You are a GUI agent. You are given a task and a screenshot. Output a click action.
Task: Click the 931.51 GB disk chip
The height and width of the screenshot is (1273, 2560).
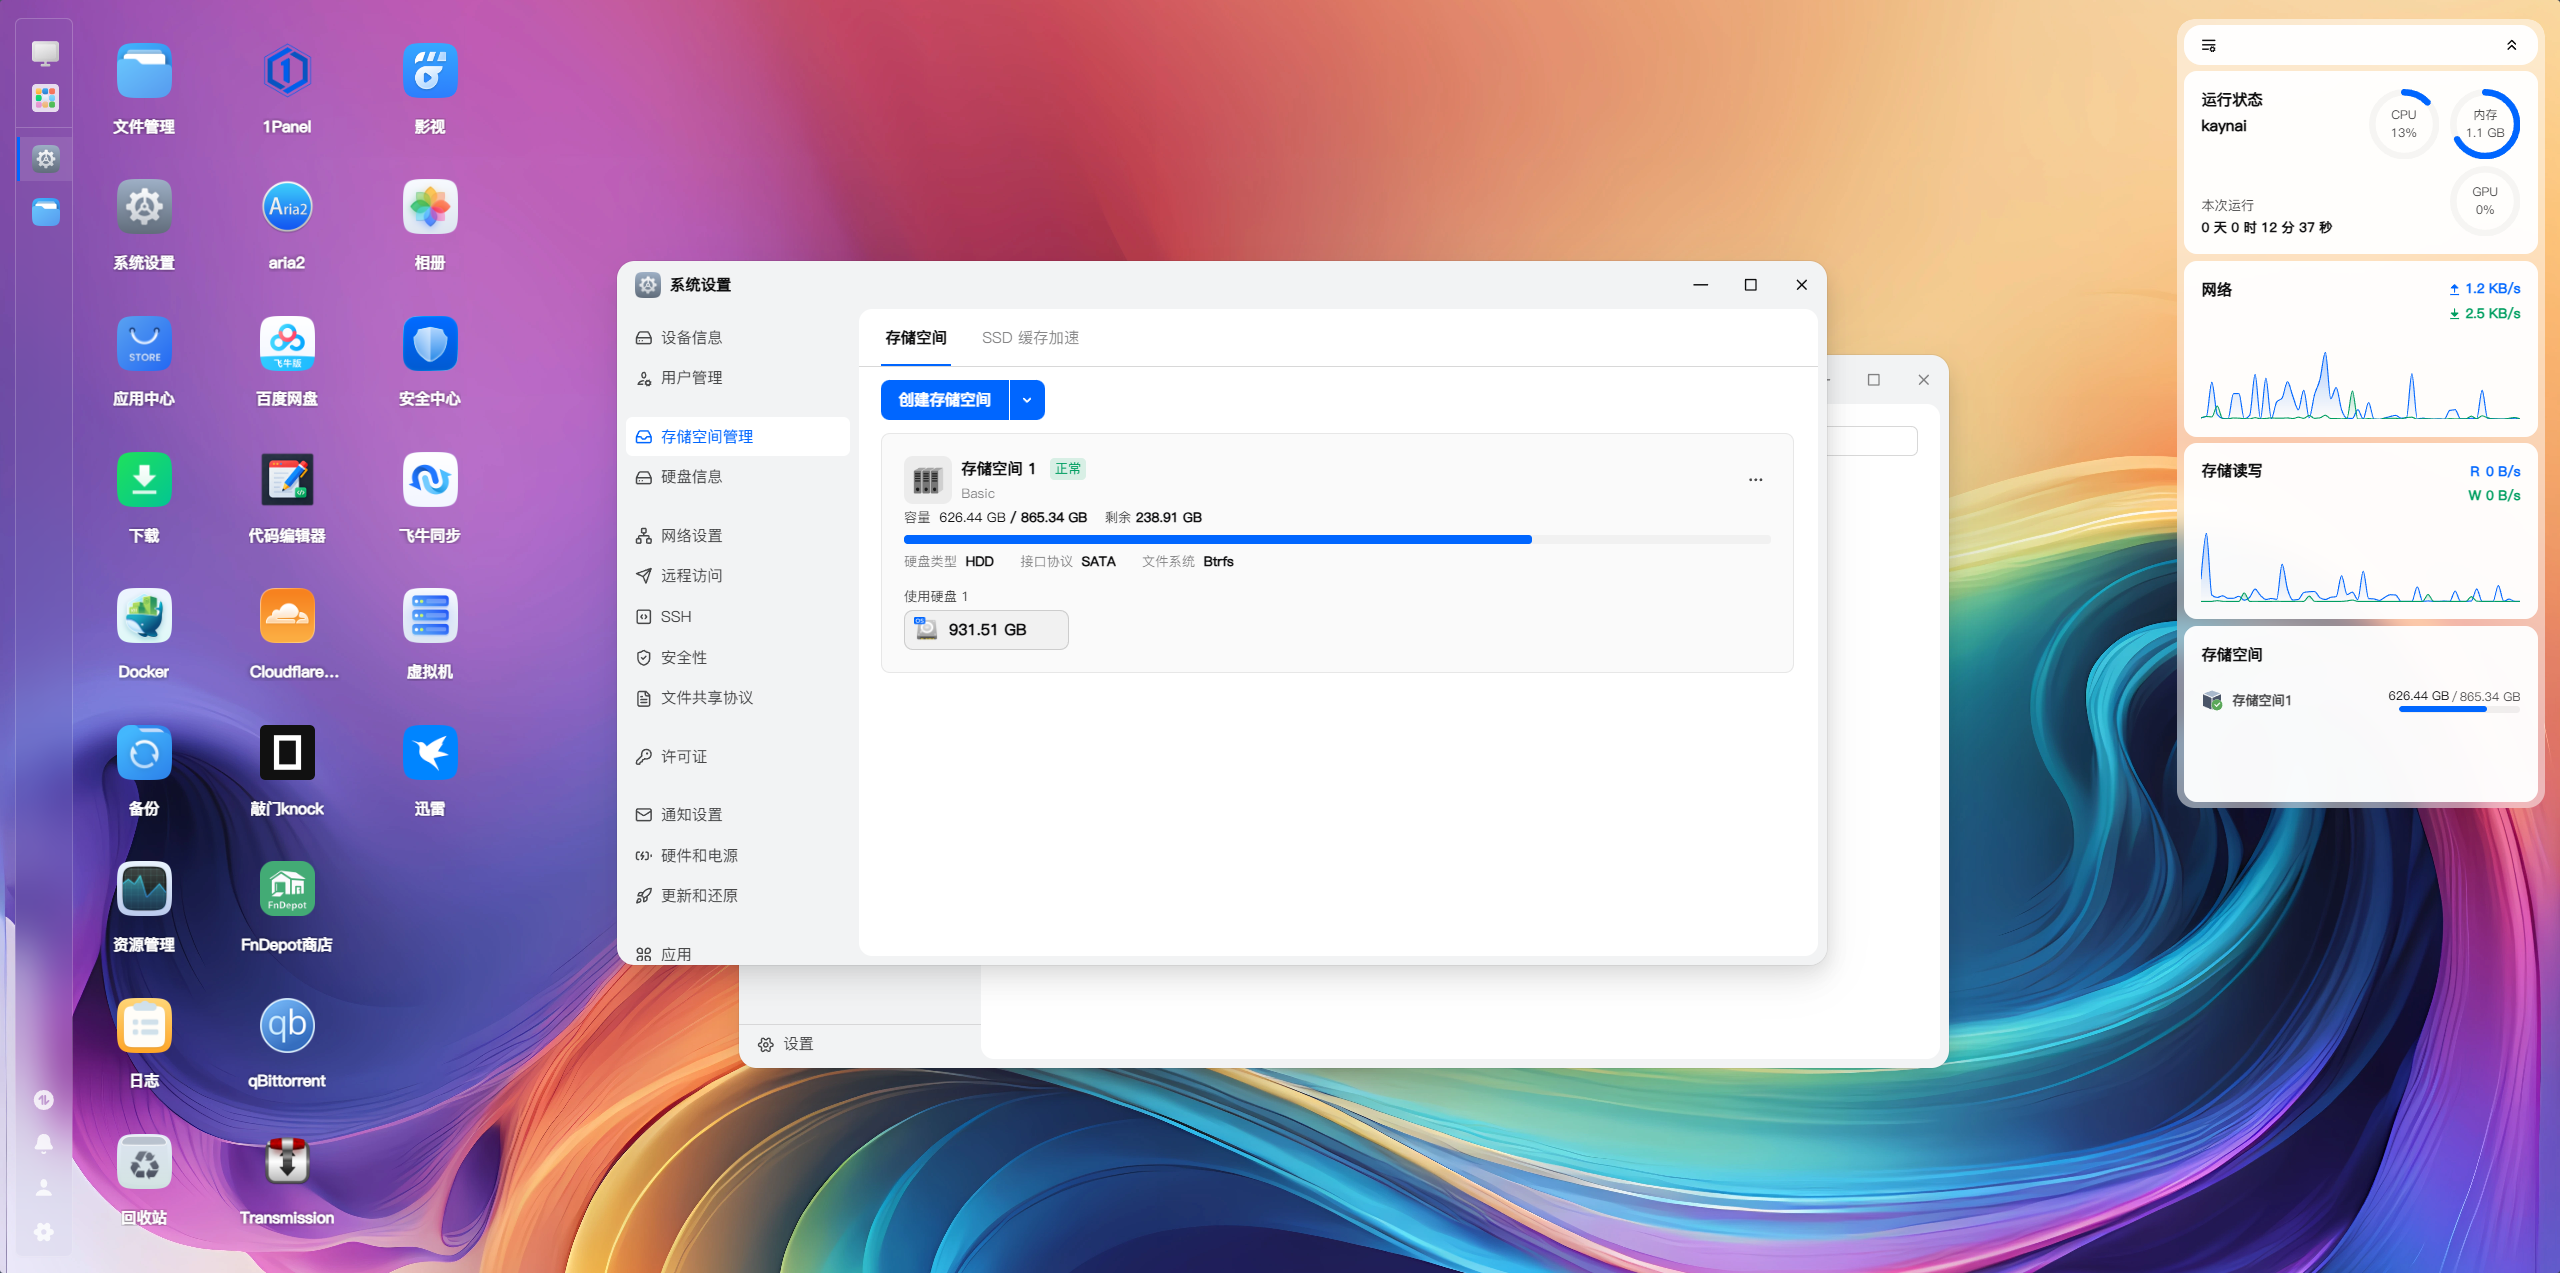coord(986,630)
